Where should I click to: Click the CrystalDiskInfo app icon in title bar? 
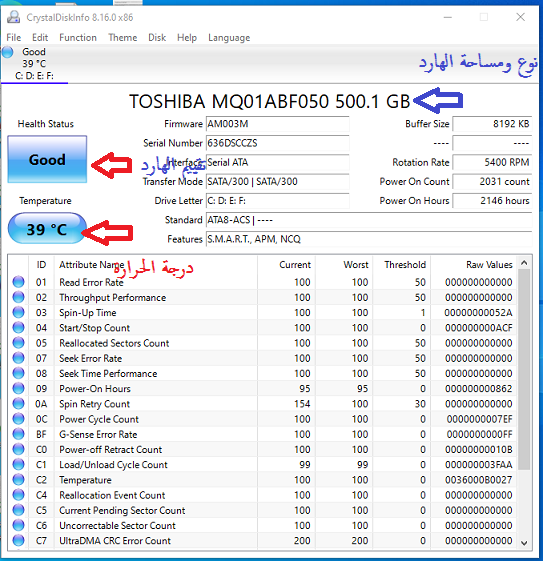point(14,17)
